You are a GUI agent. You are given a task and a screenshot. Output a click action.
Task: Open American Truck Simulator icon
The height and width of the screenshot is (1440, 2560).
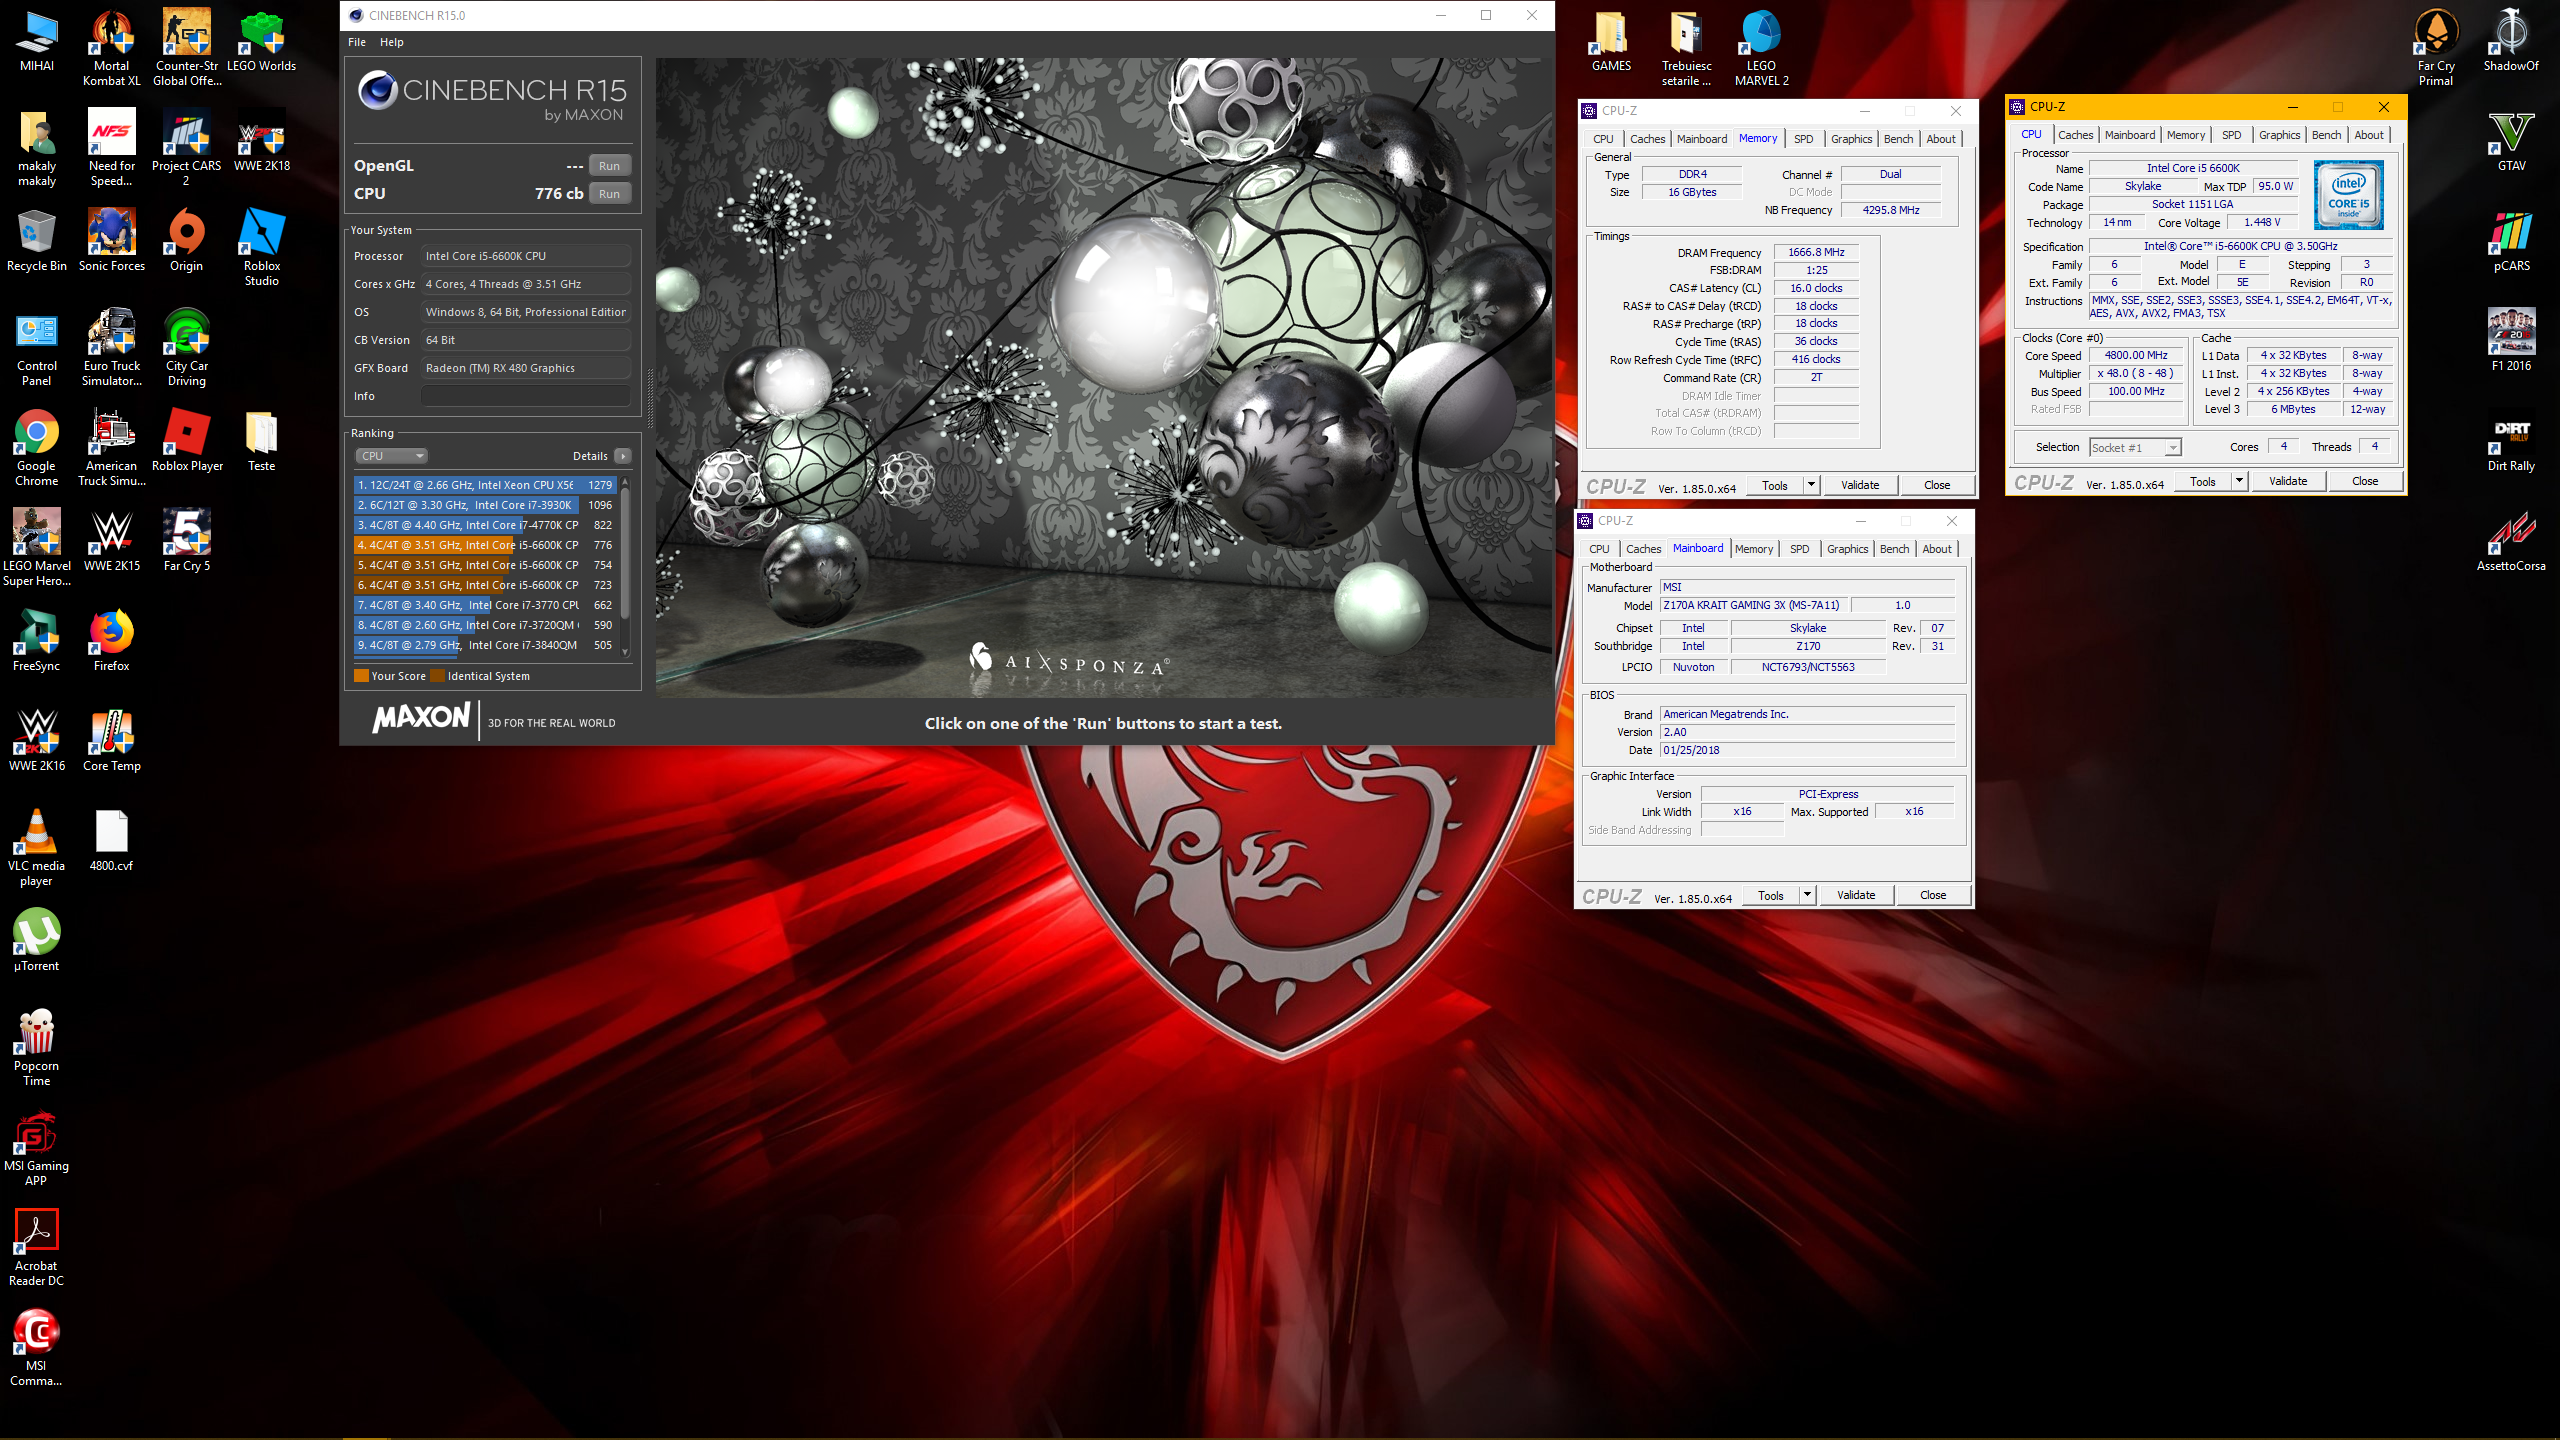coord(111,447)
